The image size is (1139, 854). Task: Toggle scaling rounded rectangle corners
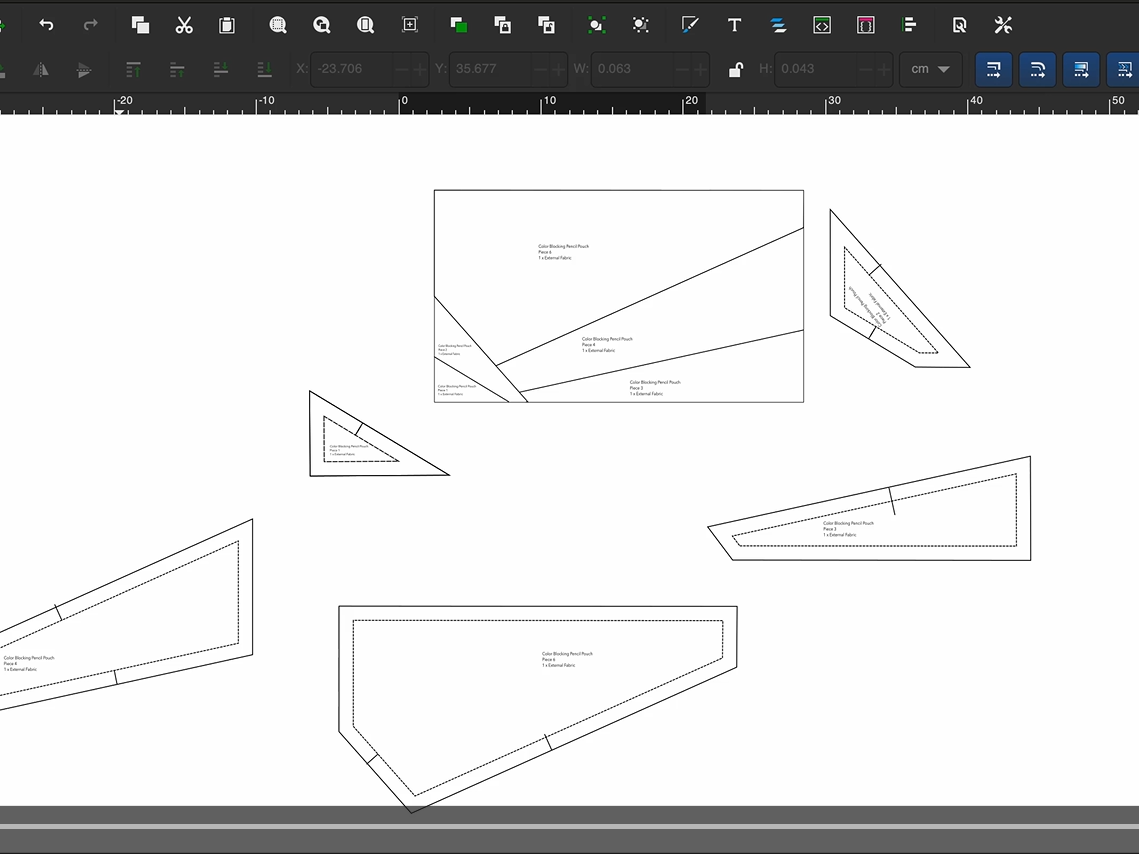1037,69
